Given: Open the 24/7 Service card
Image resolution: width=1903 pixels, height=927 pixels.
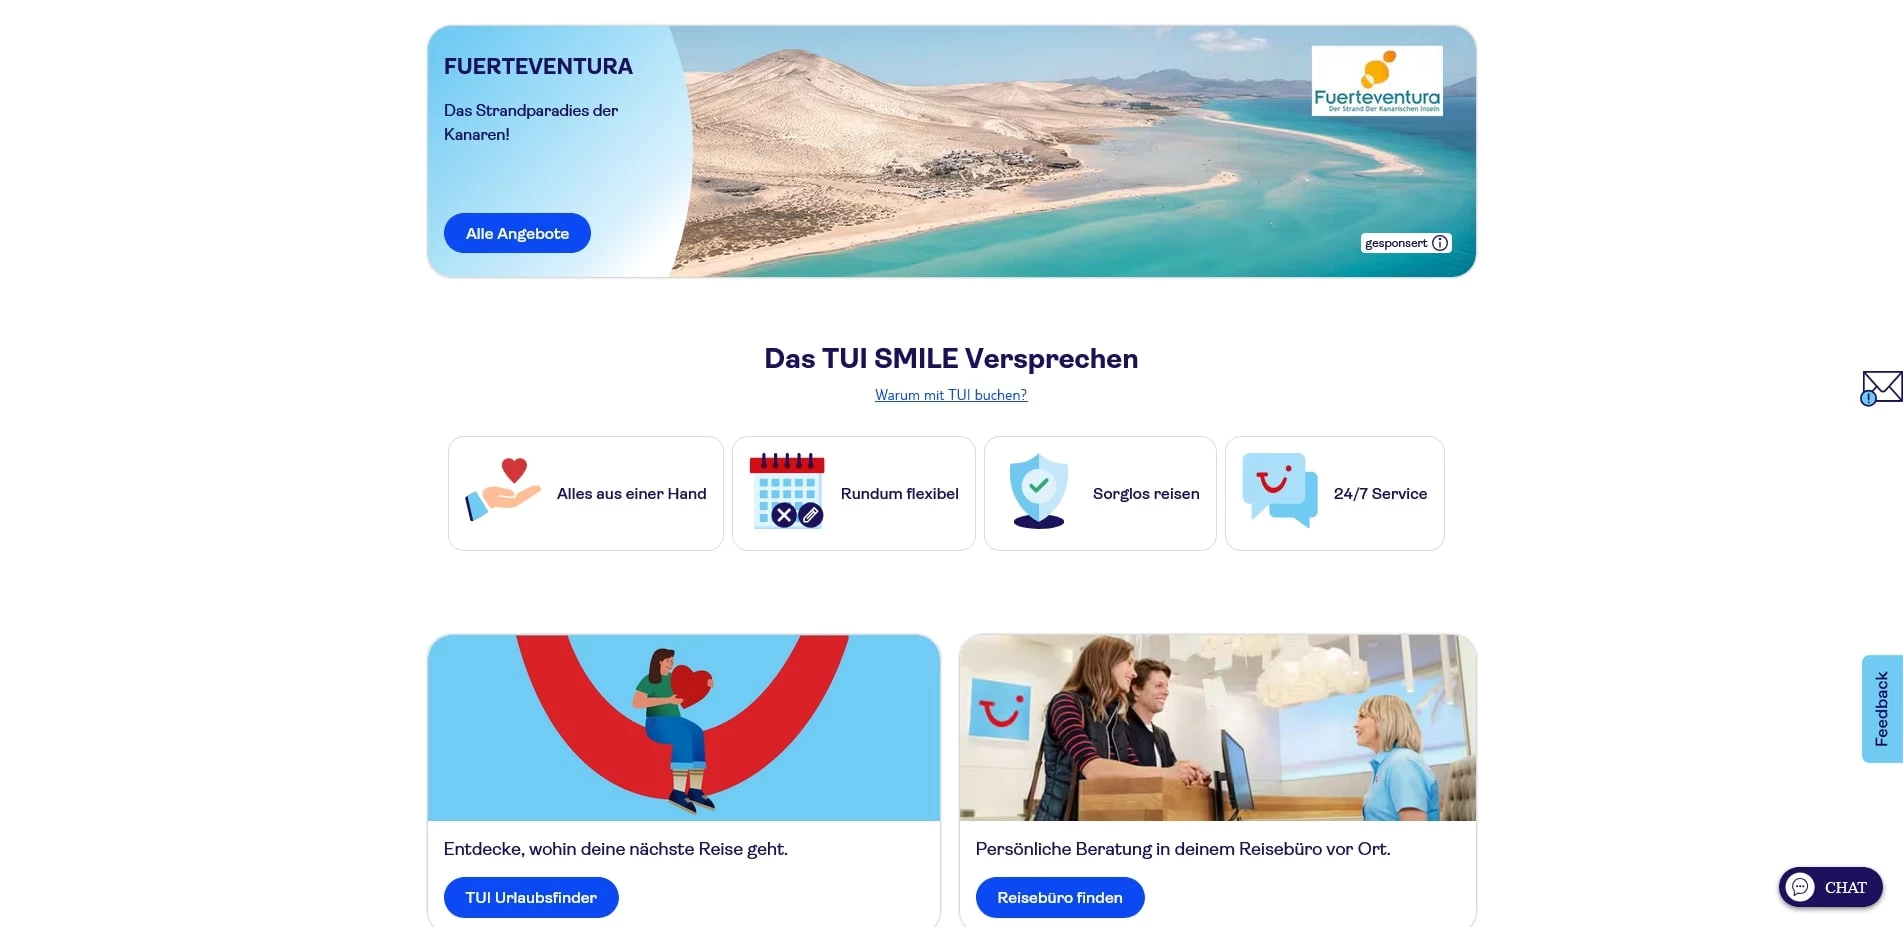Looking at the screenshot, I should (x=1335, y=493).
